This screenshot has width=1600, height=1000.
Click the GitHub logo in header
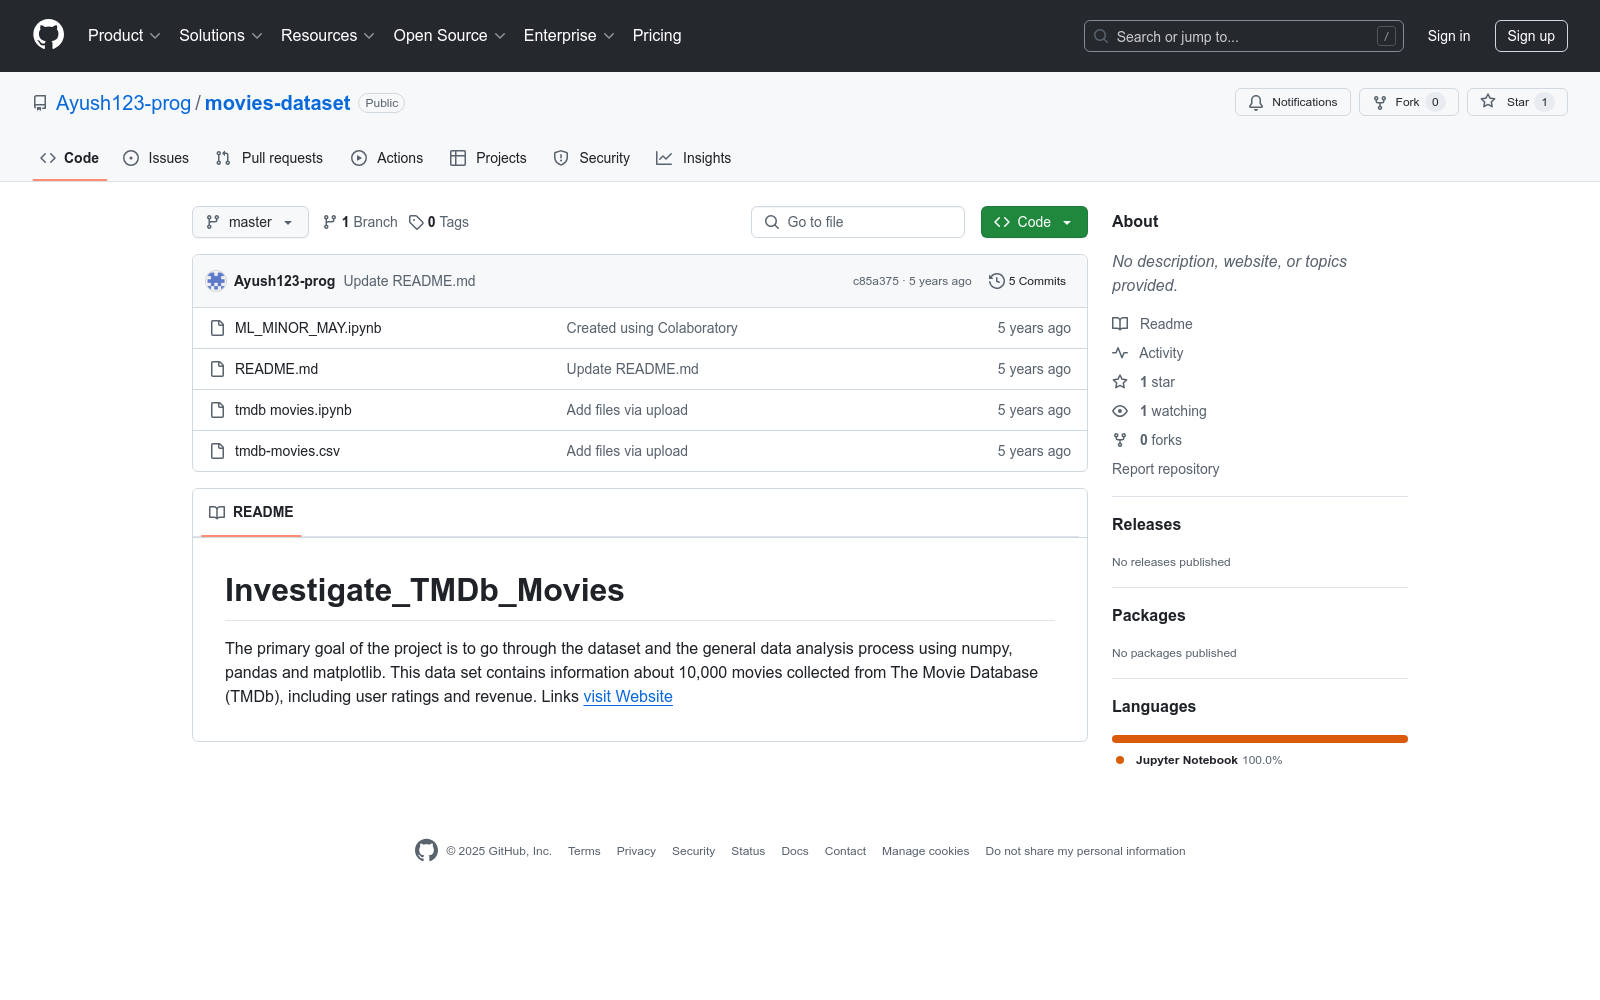48,35
